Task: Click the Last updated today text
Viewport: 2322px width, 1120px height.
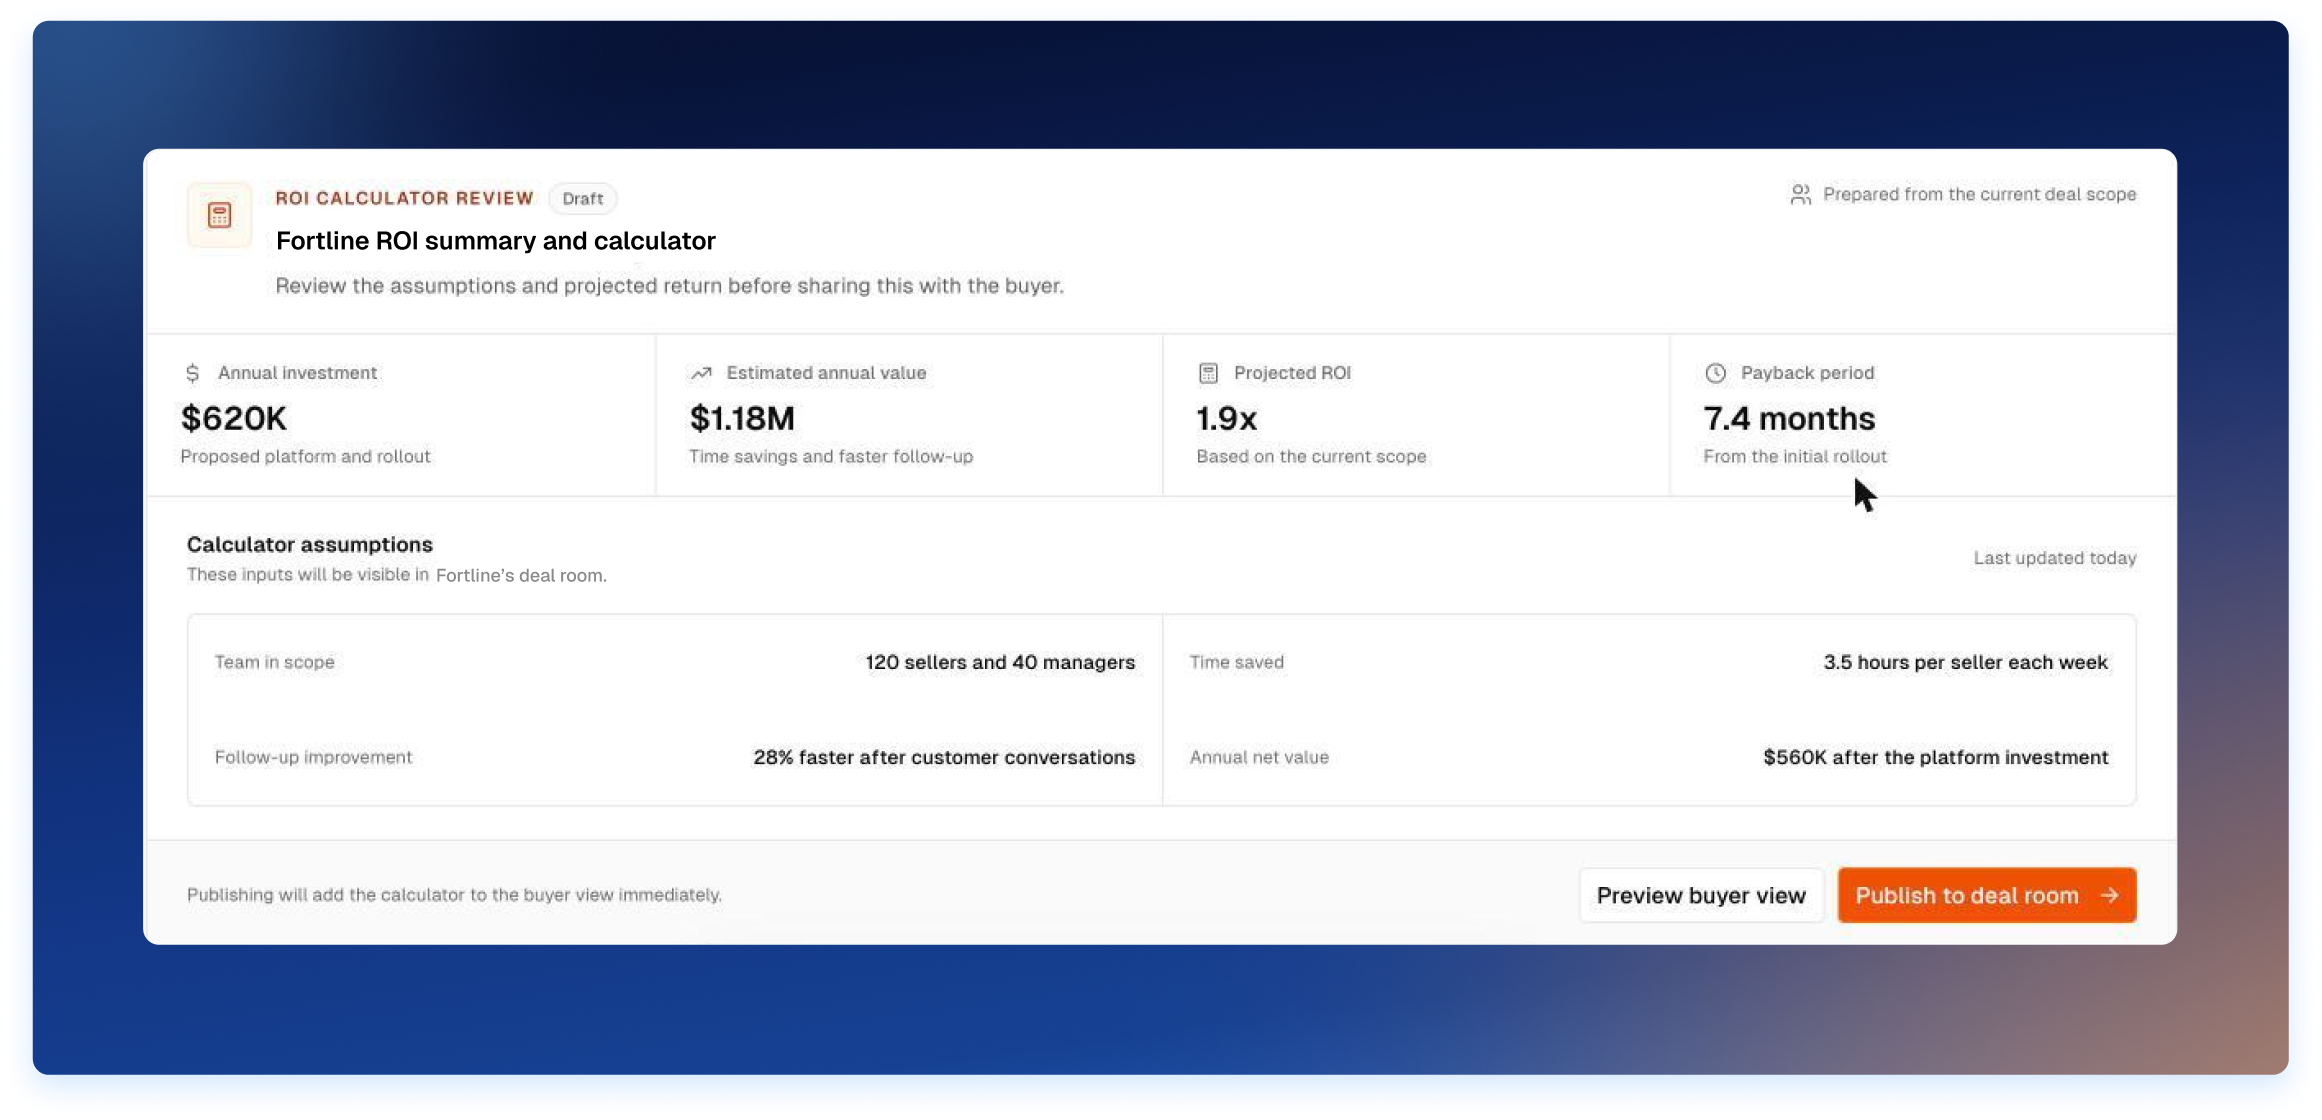Action: coord(2054,558)
